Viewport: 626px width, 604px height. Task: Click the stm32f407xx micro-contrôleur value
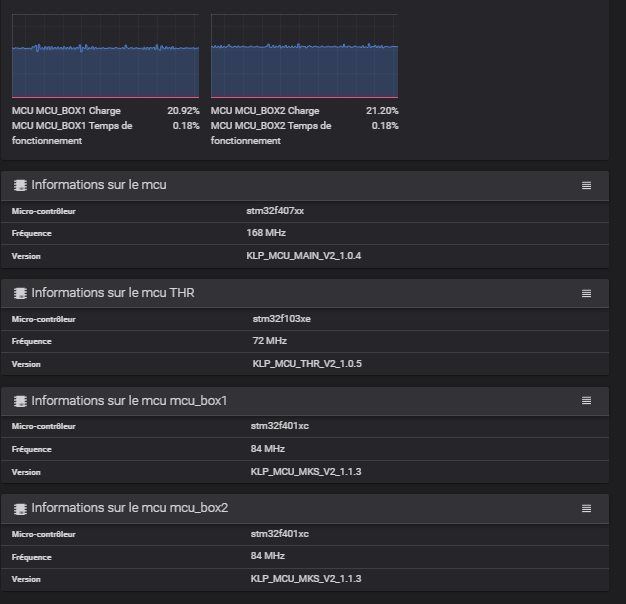pos(275,211)
